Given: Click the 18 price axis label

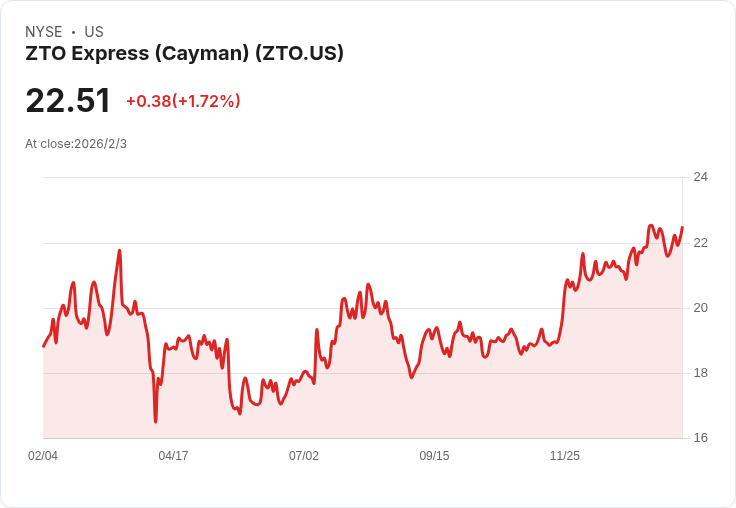Looking at the screenshot, I should tap(701, 373).
